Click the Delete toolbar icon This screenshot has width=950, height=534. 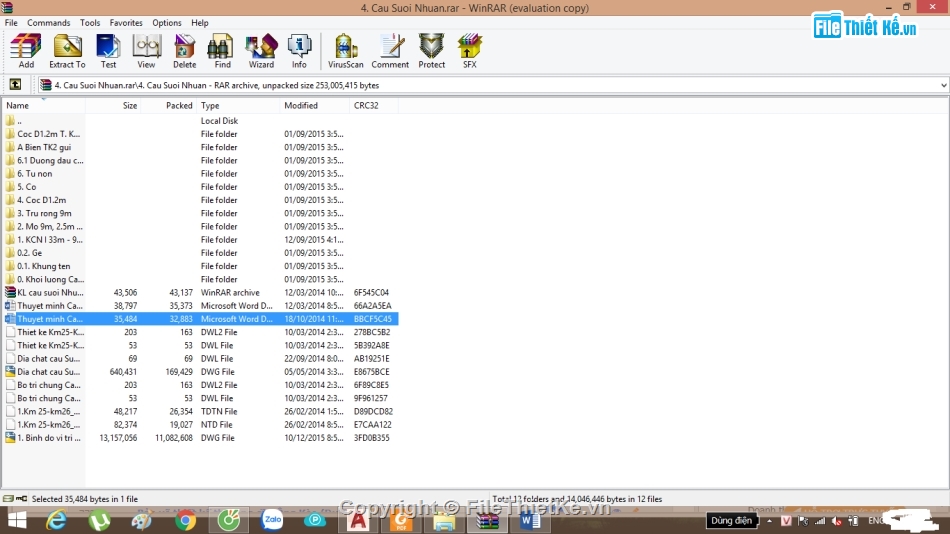click(184, 51)
